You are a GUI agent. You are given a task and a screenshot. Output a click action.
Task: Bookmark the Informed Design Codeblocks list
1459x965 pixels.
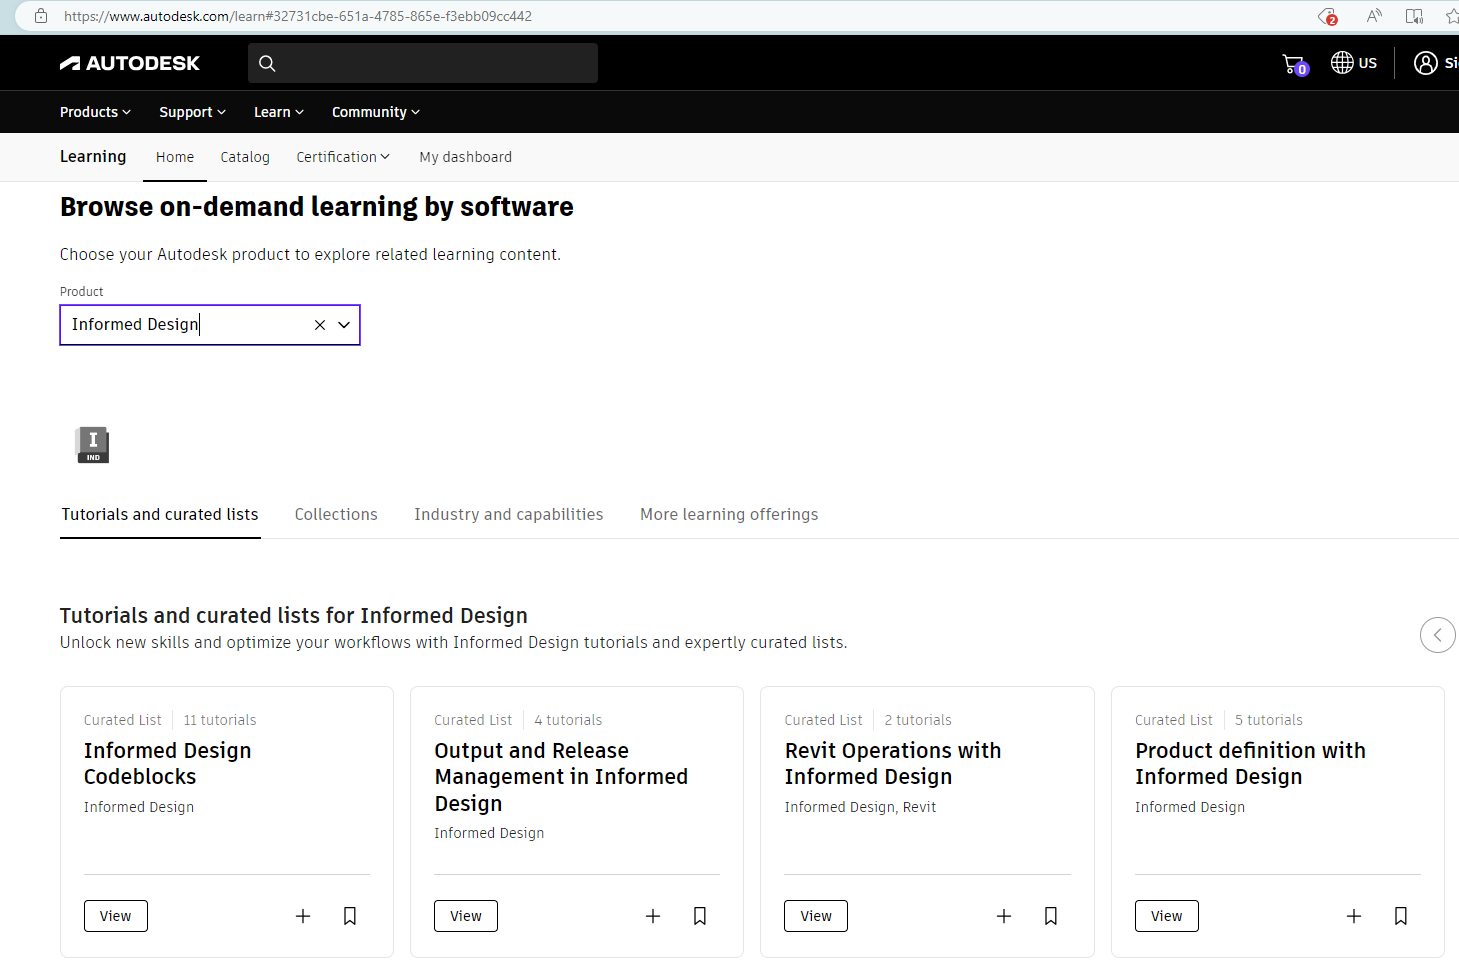pyautogui.click(x=350, y=916)
